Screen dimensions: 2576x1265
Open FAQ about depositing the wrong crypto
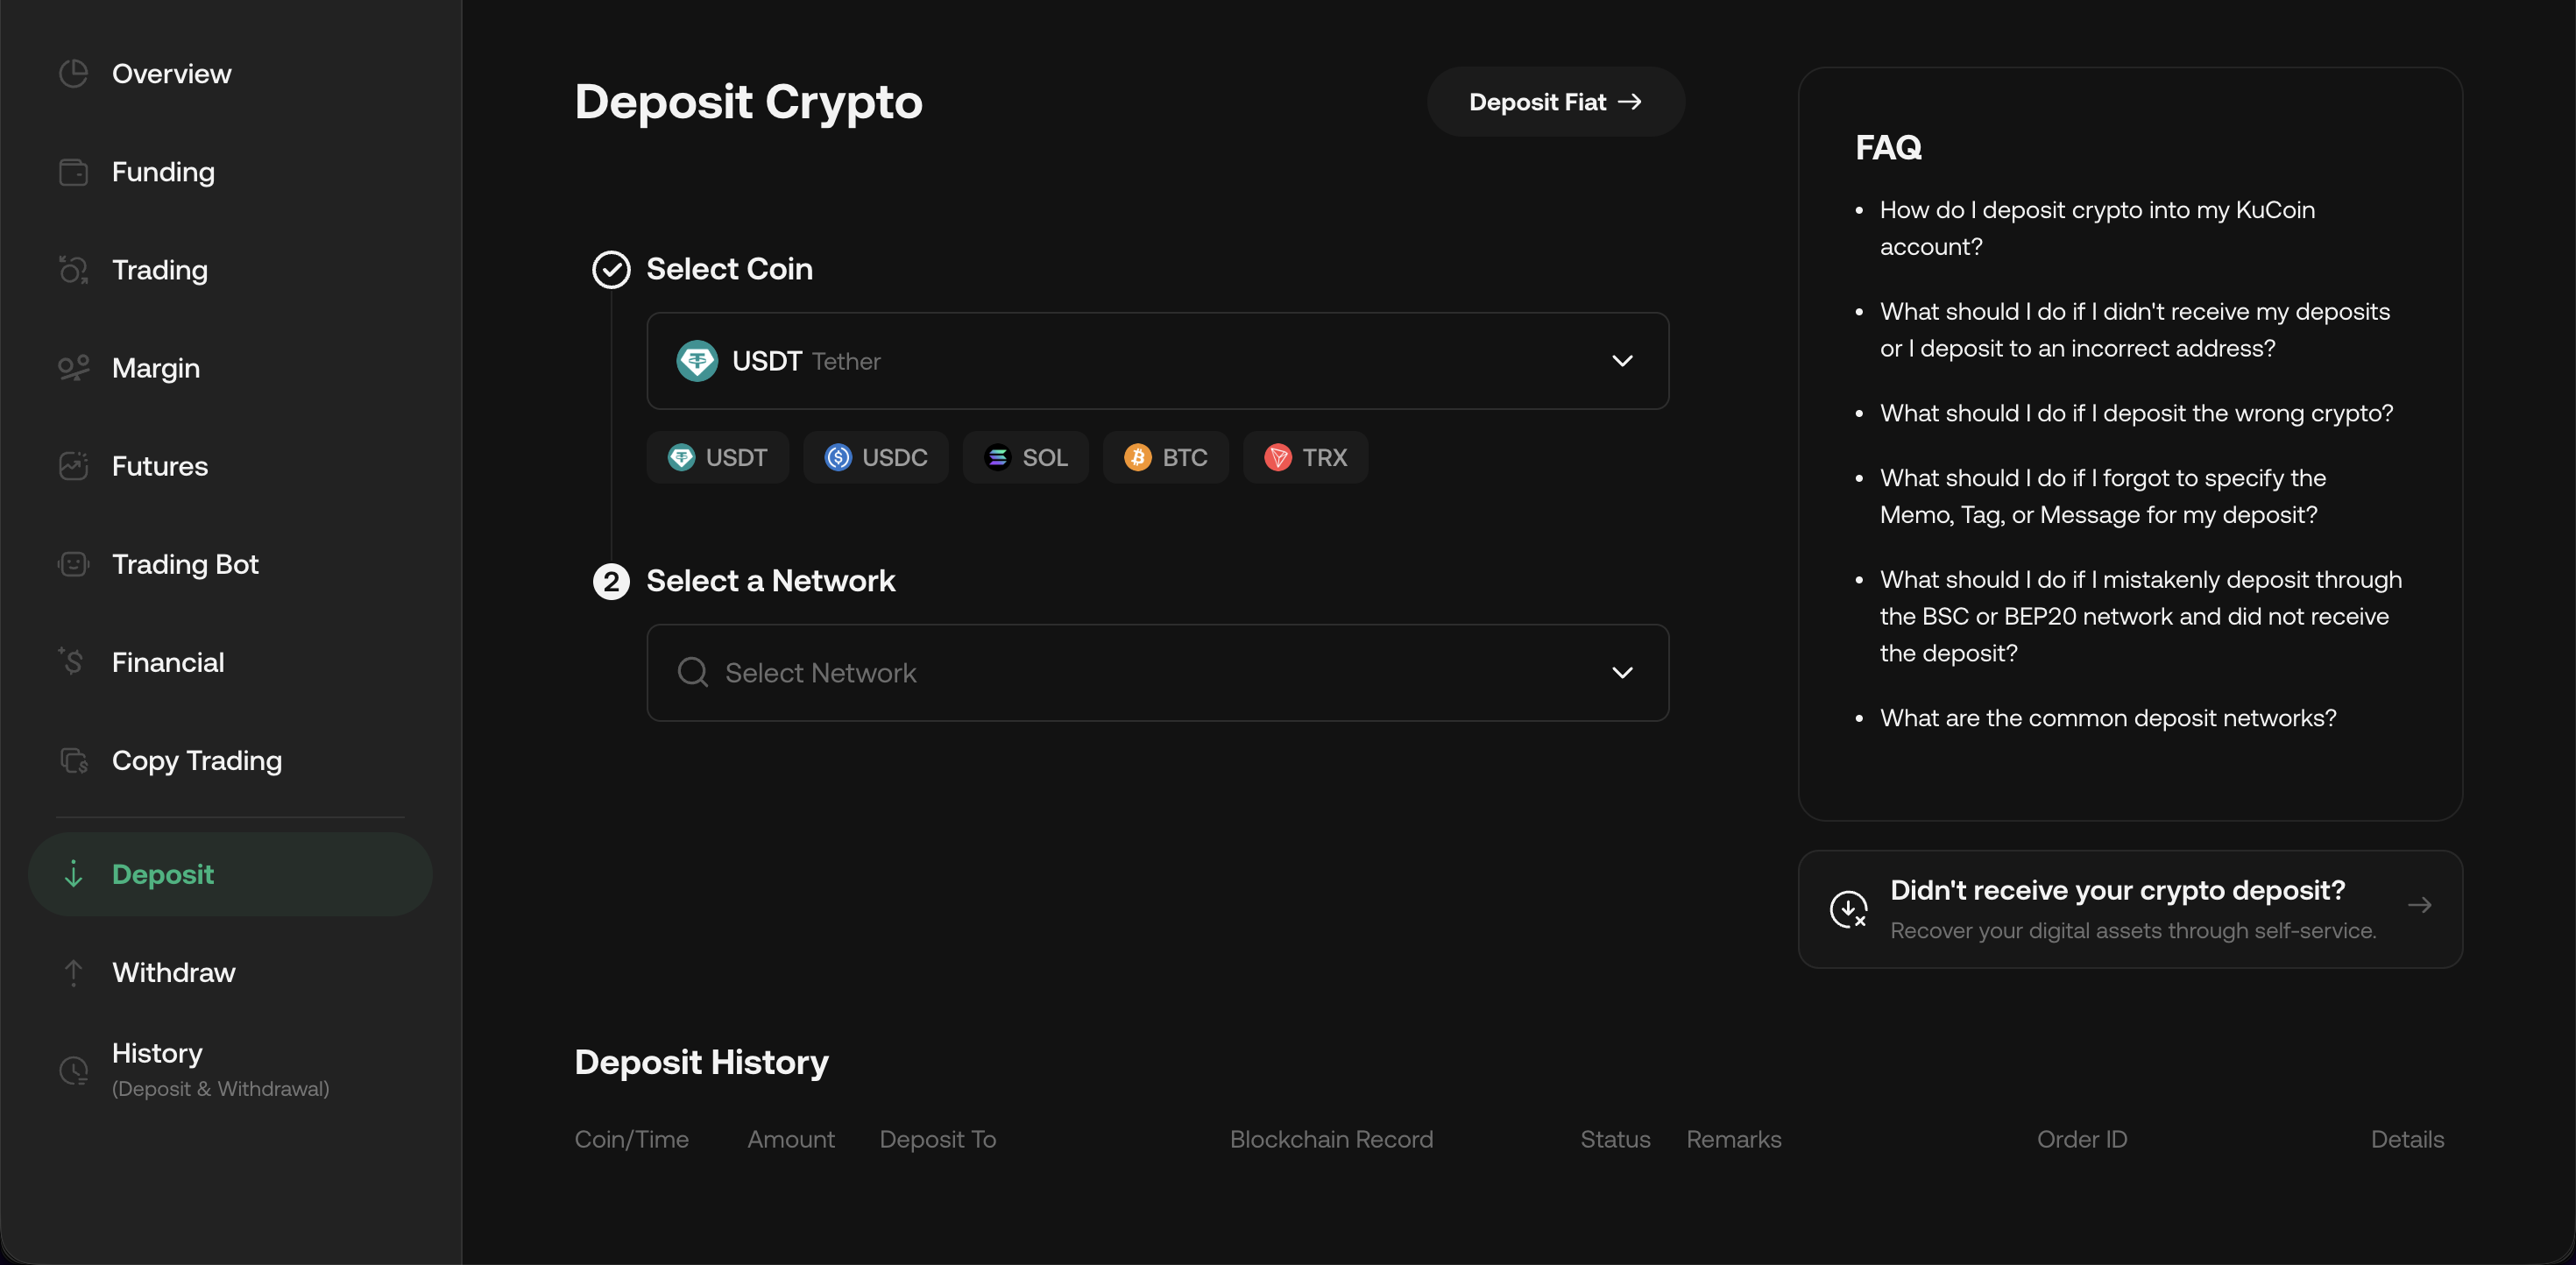tap(2136, 413)
